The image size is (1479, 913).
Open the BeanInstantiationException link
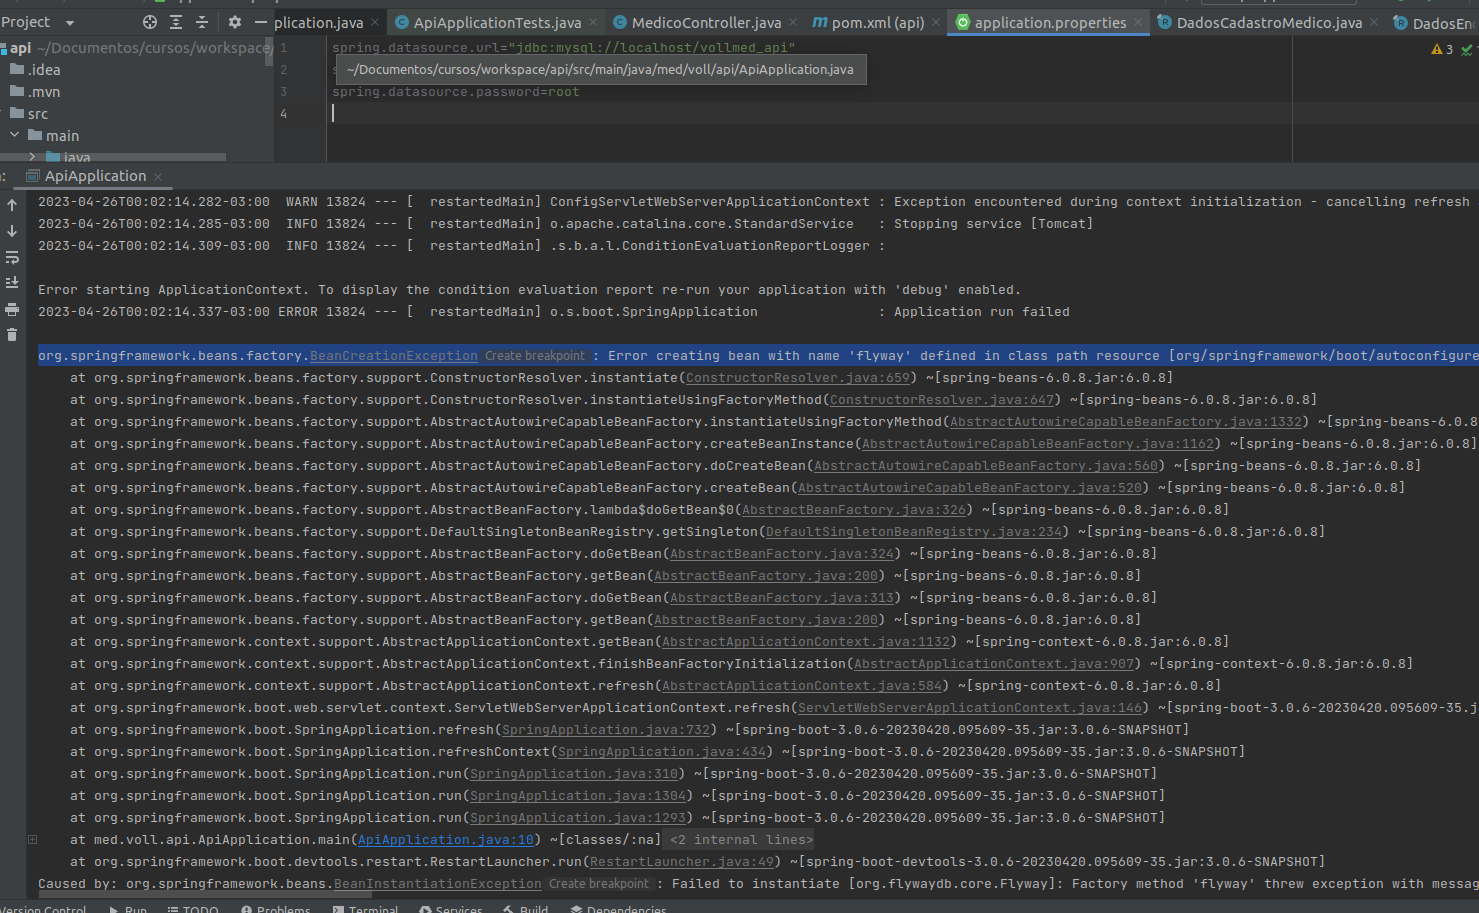(x=438, y=884)
